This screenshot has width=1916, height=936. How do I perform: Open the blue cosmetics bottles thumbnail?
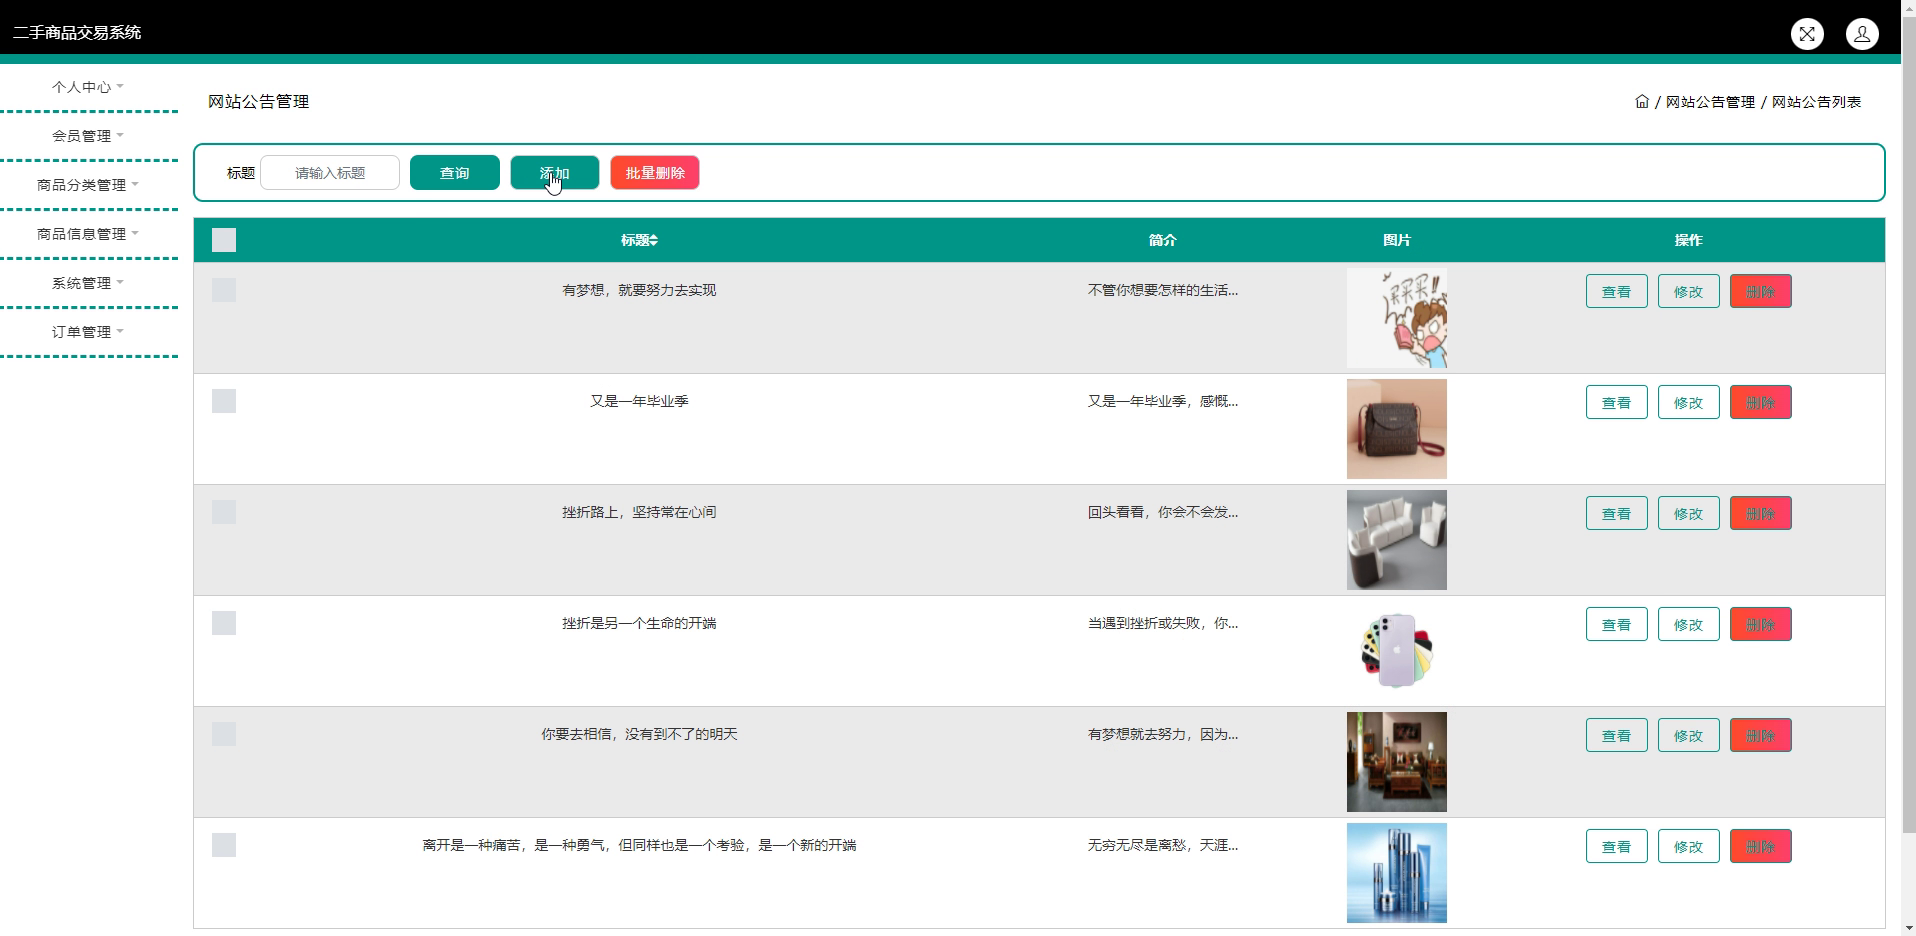[x=1397, y=873]
